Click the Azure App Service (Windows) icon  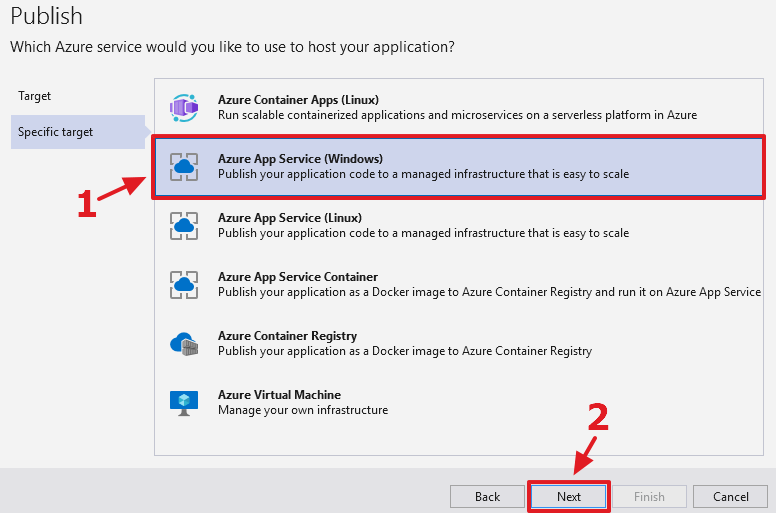pyautogui.click(x=184, y=166)
